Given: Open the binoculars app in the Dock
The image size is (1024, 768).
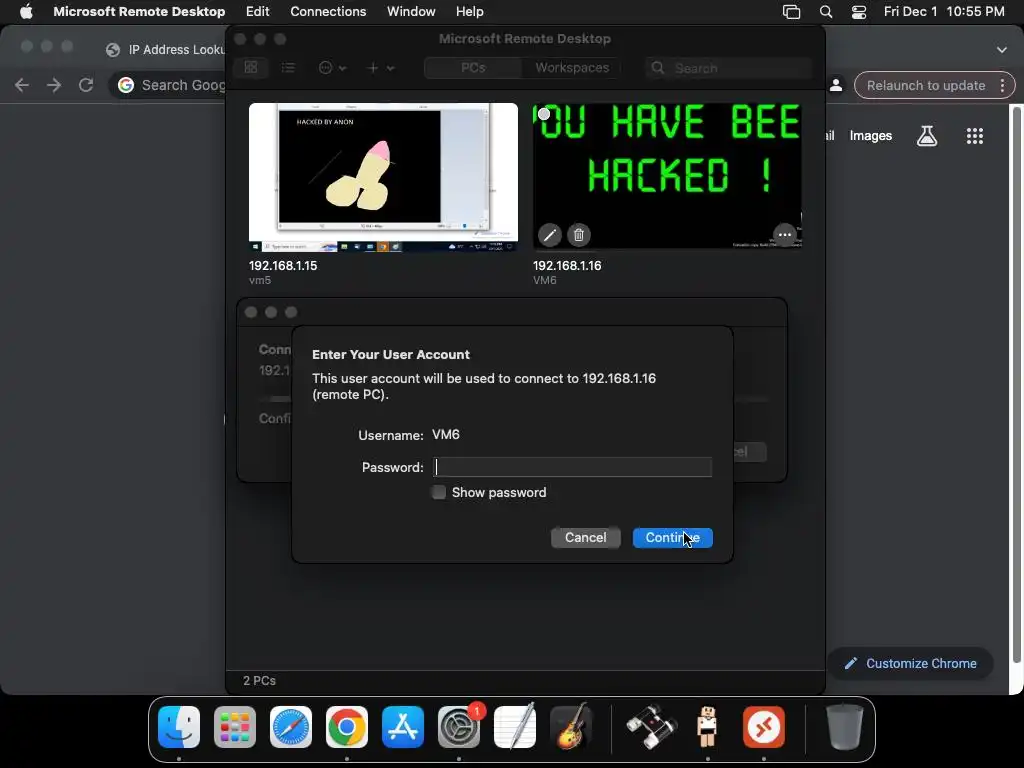Looking at the screenshot, I should pyautogui.click(x=652, y=726).
